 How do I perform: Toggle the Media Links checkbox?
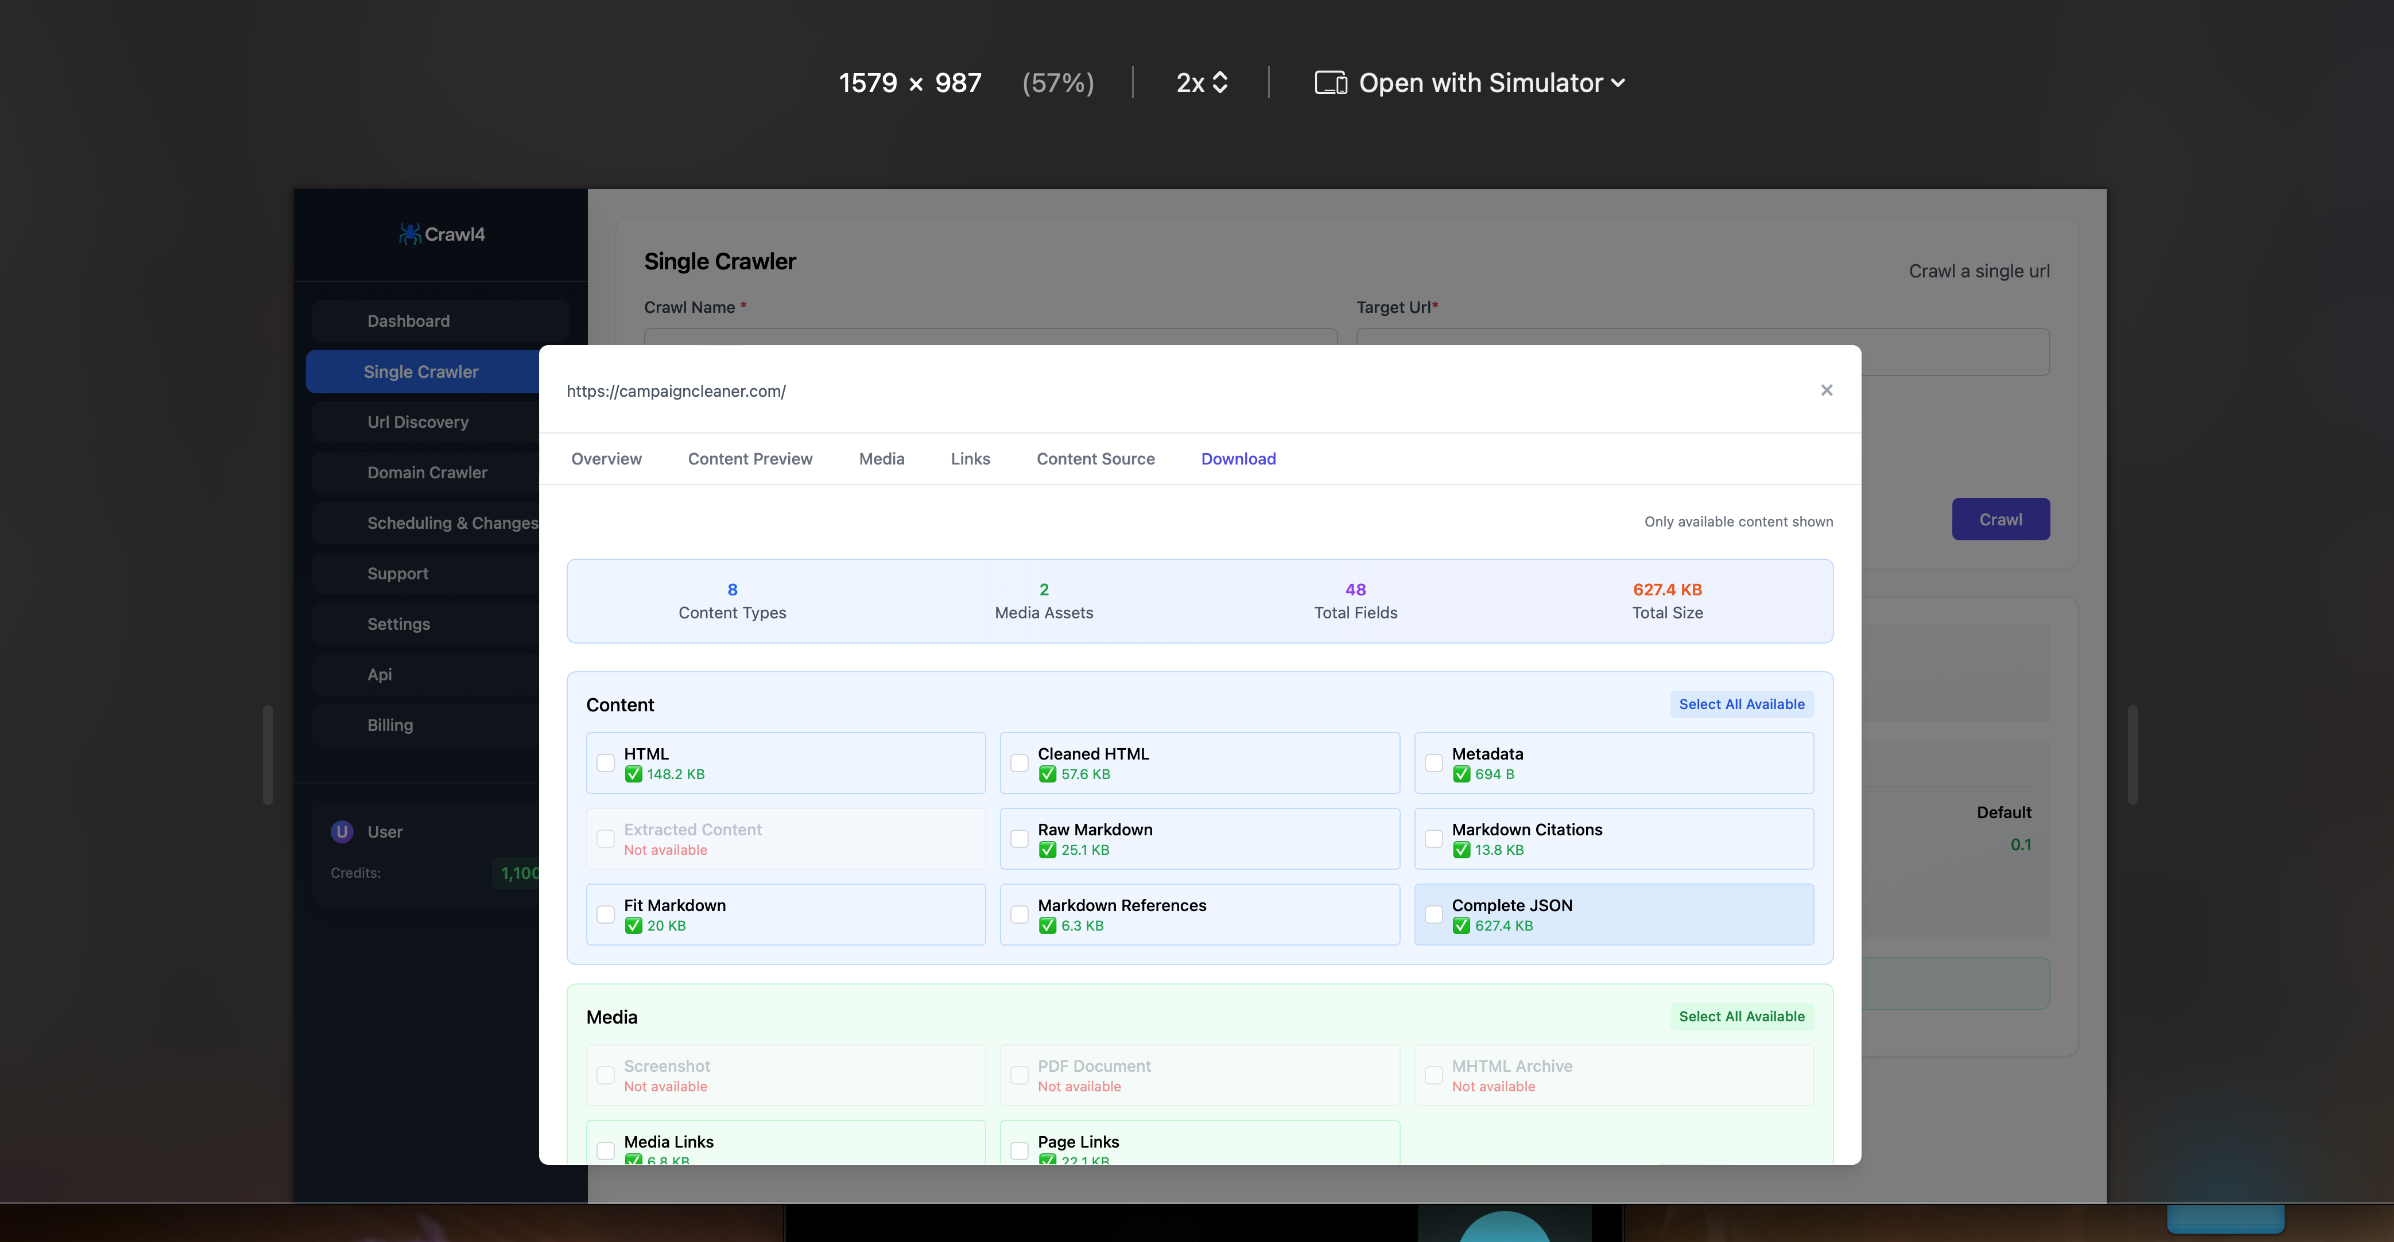pos(605,1151)
